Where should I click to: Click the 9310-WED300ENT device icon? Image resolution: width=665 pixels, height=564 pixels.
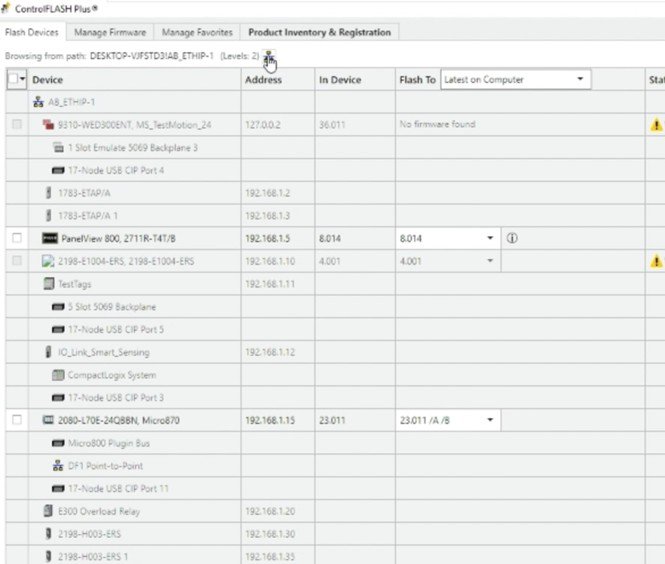point(48,125)
